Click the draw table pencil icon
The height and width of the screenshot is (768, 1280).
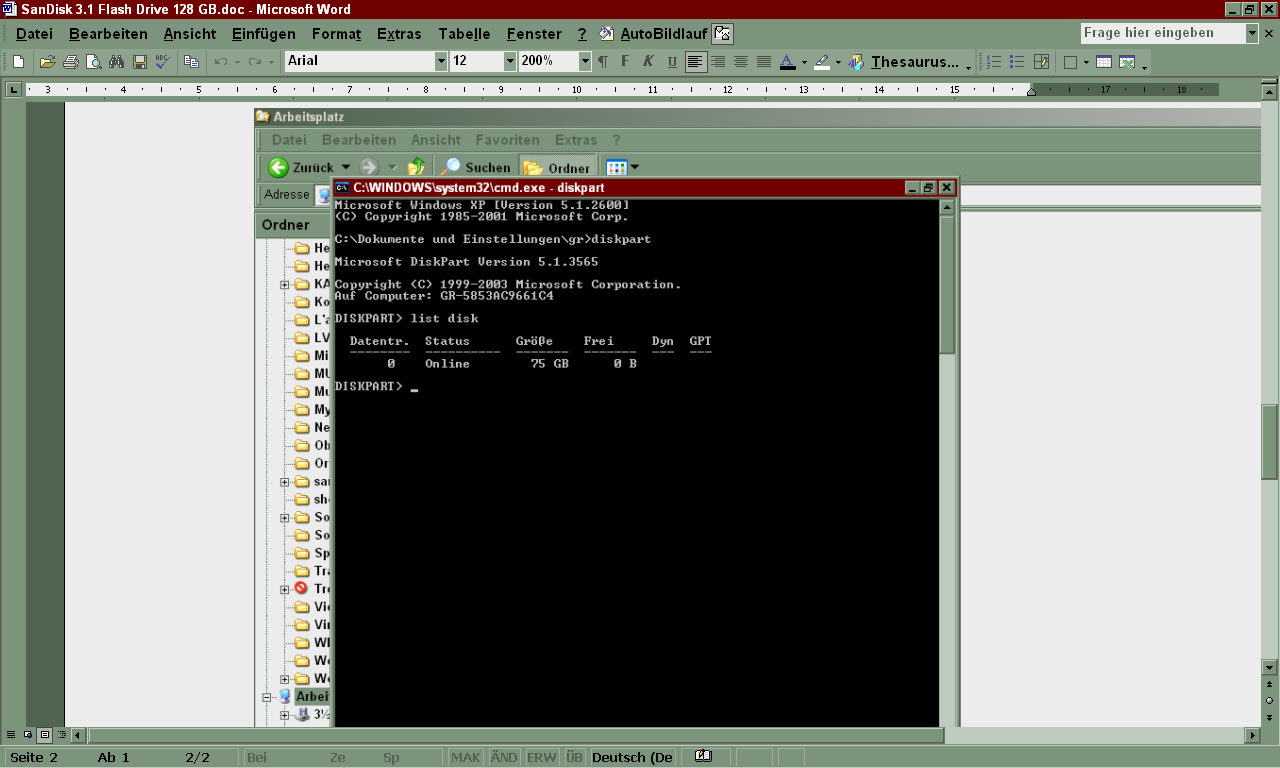(1041, 62)
